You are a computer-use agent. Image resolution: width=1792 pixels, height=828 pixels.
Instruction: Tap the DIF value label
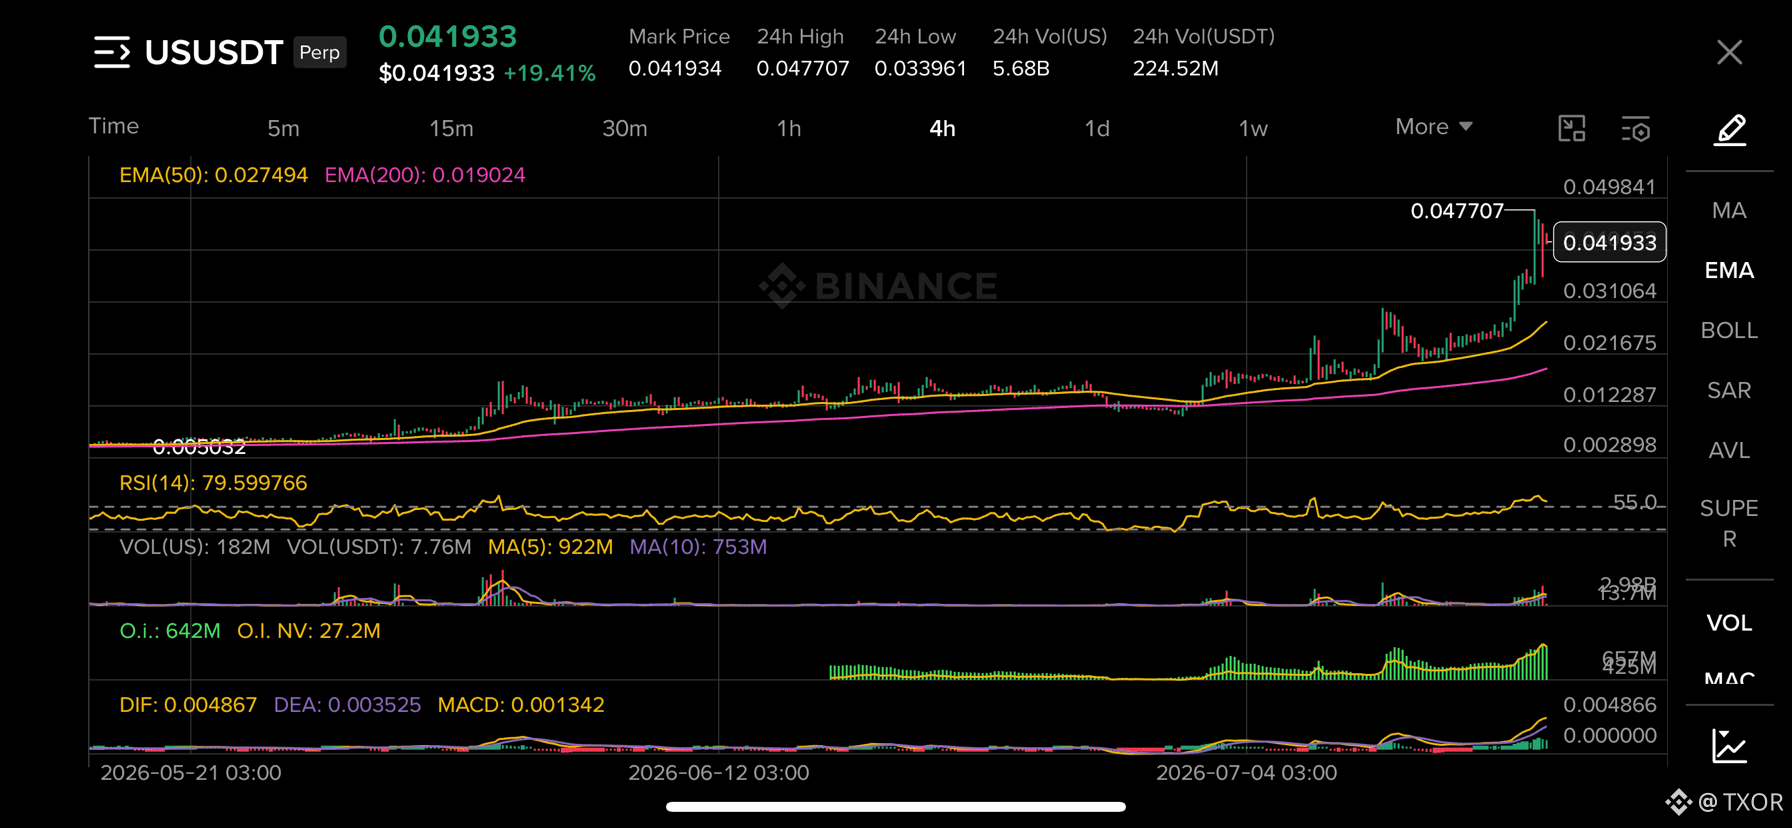(x=188, y=705)
